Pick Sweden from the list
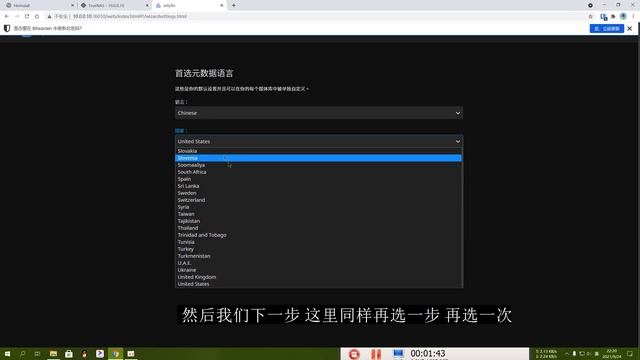Screen dimensions: 640x360 [318, 193]
